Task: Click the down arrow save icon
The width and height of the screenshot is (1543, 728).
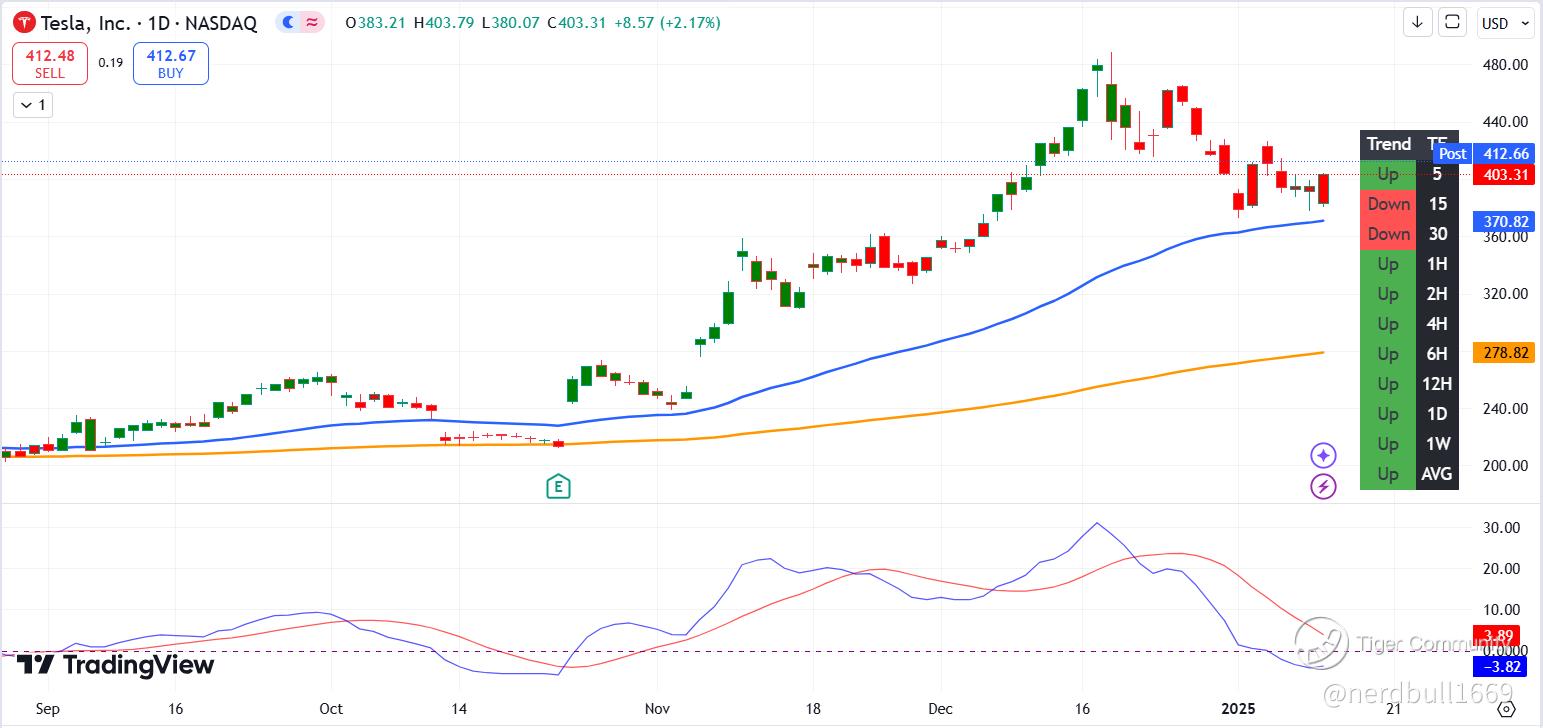Action: click(1417, 22)
